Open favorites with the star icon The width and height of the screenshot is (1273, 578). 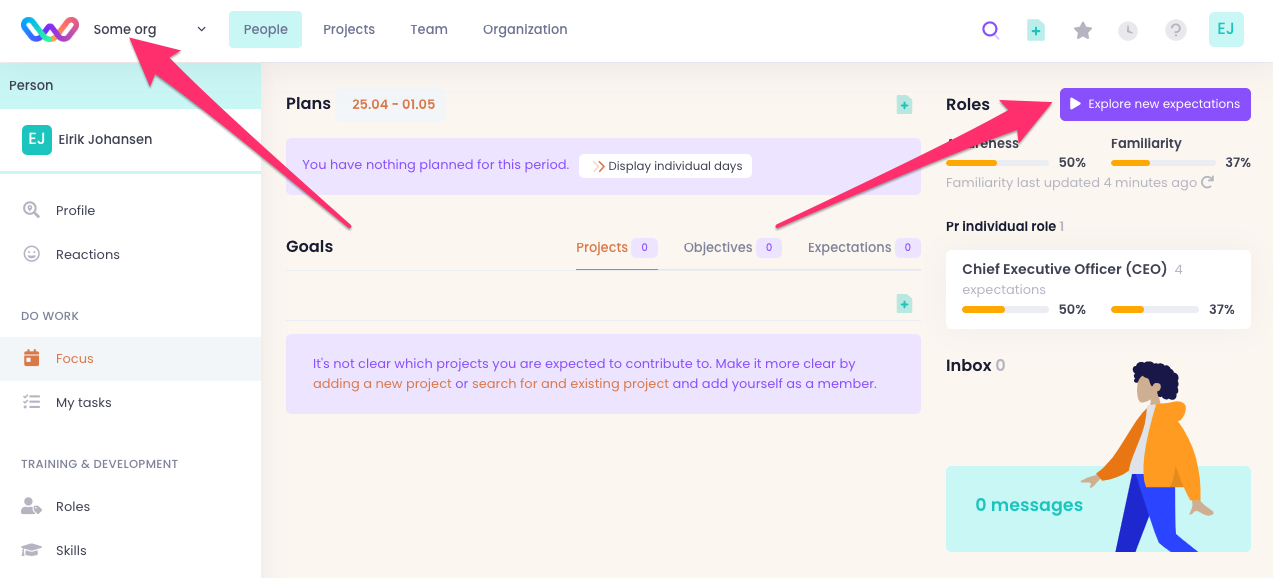[x=1082, y=30]
